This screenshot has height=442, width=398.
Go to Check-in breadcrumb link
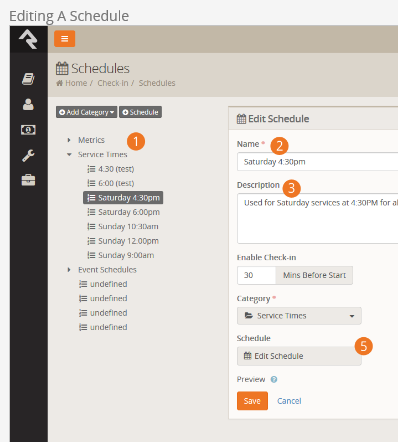(x=113, y=83)
